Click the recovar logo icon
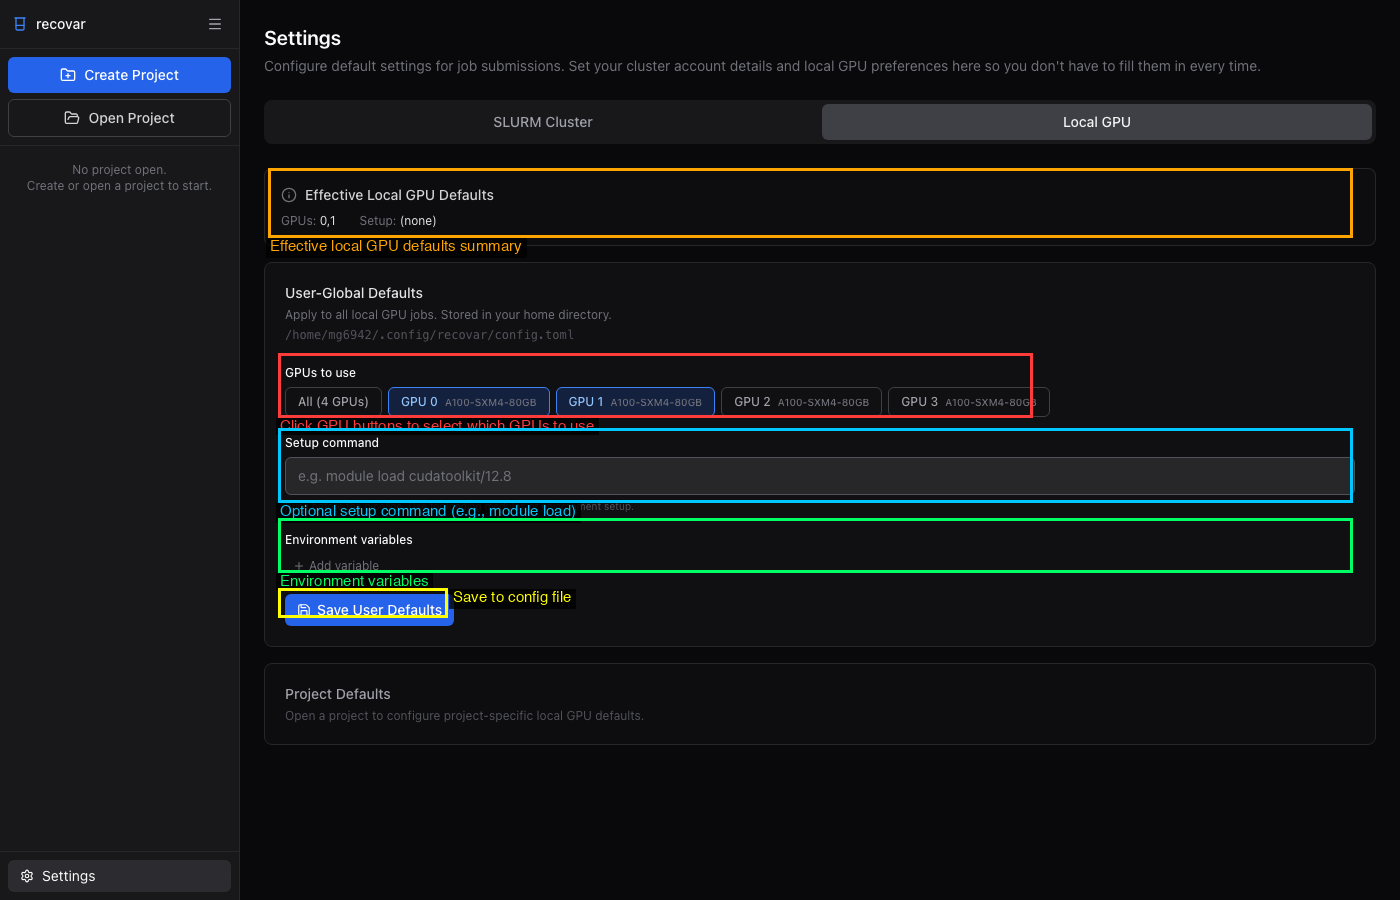 click(20, 24)
